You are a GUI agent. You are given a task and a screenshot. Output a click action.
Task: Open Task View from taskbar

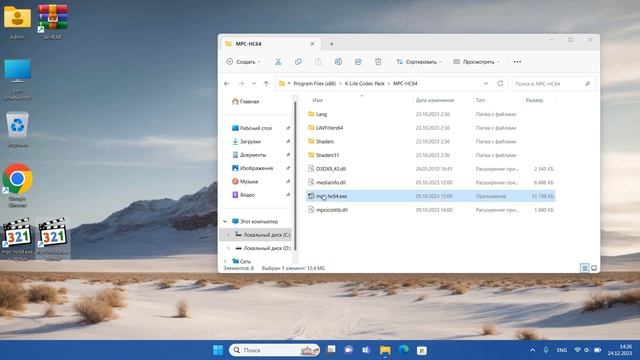tap(331, 350)
